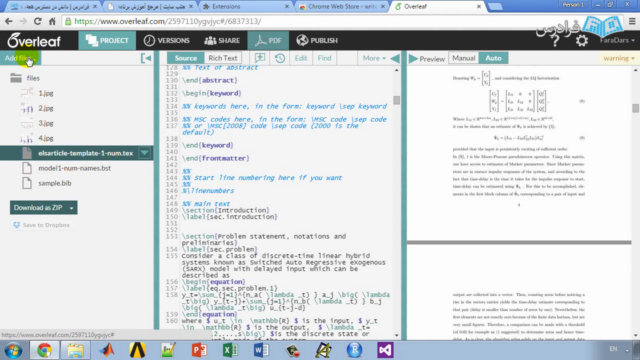This screenshot has height=360, width=640.
Task: Set preview compile to Auto
Action: [493, 58]
